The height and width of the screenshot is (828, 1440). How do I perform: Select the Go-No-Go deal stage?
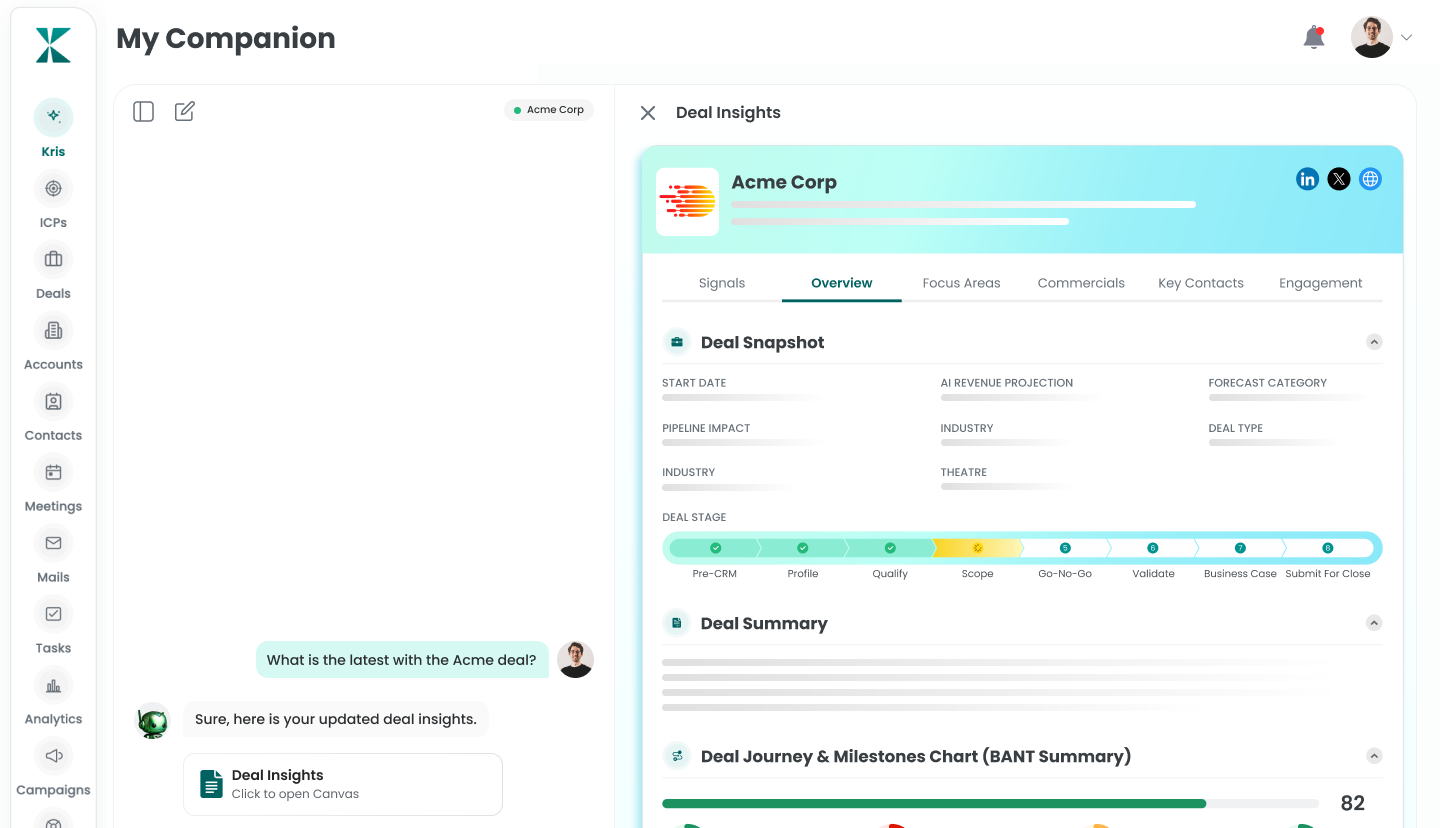coord(1065,548)
